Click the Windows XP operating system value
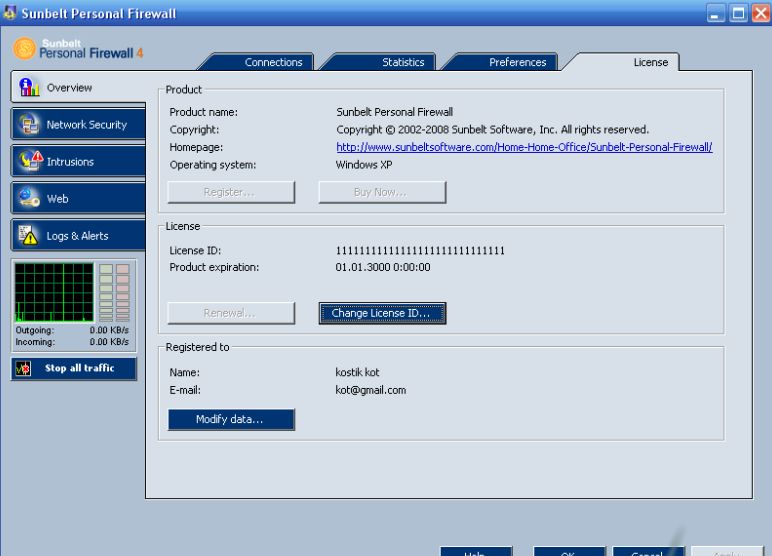The height and width of the screenshot is (556, 772). 364,164
